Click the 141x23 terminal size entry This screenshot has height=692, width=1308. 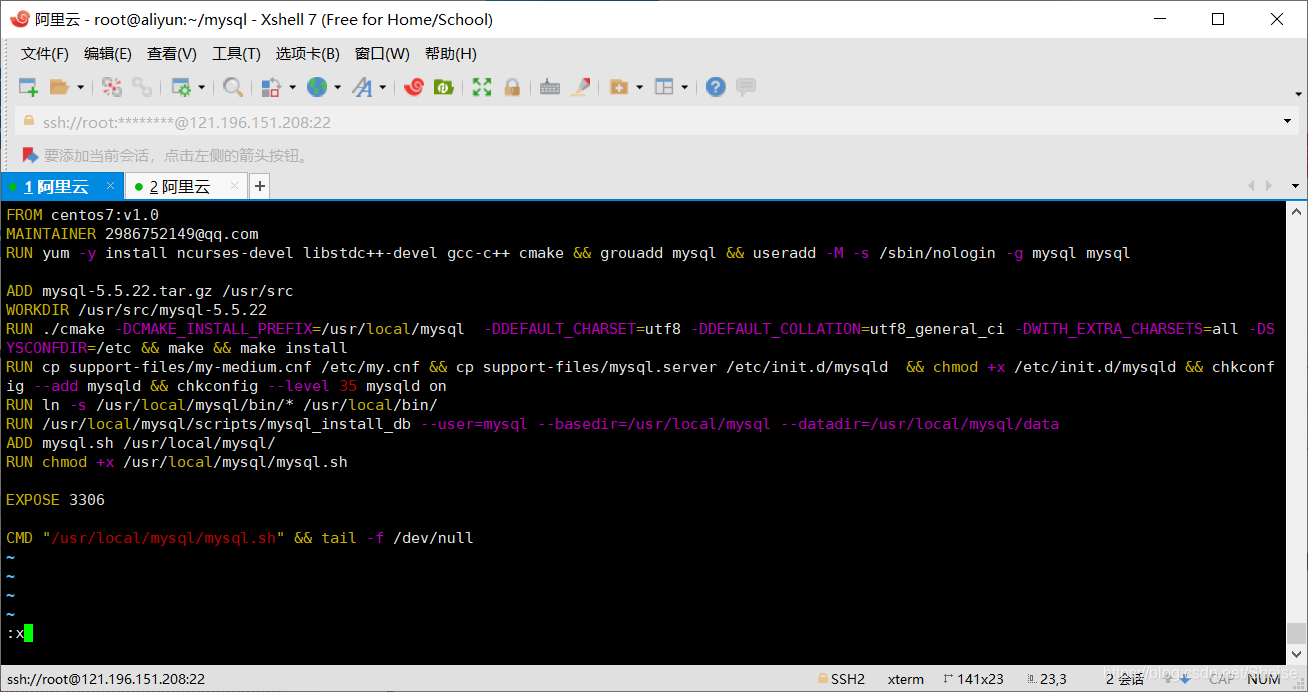tap(974, 679)
